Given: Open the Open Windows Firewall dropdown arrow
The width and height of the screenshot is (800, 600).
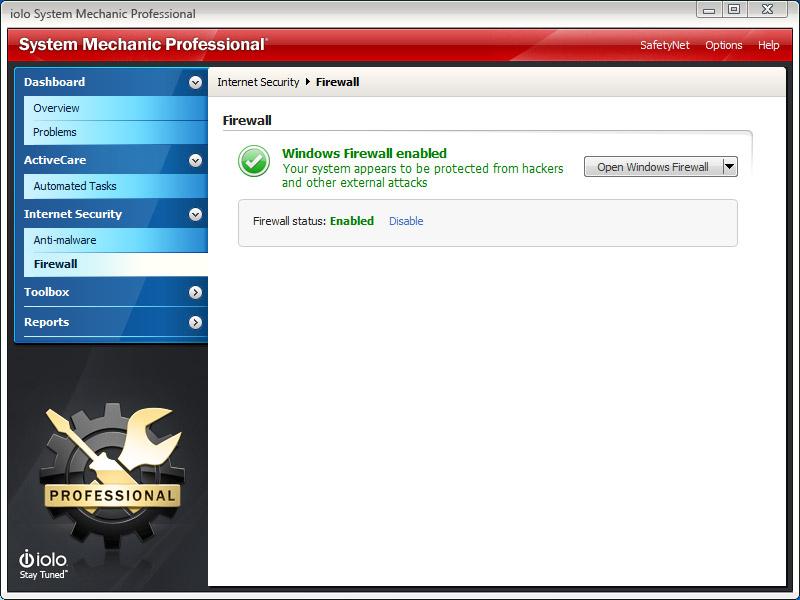Looking at the screenshot, I should tap(728, 166).
